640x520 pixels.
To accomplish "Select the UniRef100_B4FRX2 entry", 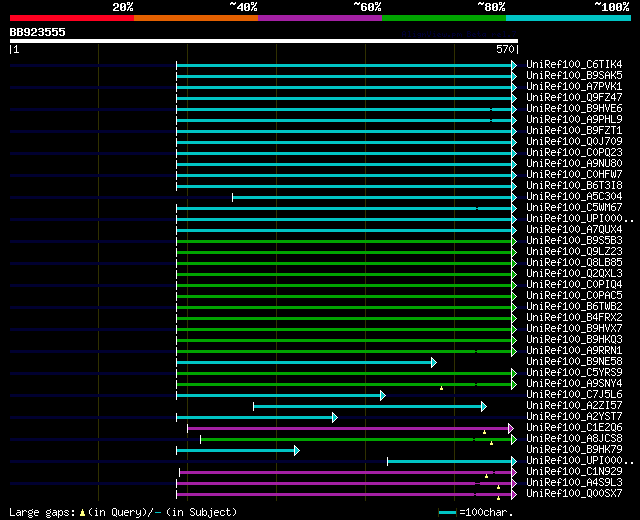I will (574, 318).
